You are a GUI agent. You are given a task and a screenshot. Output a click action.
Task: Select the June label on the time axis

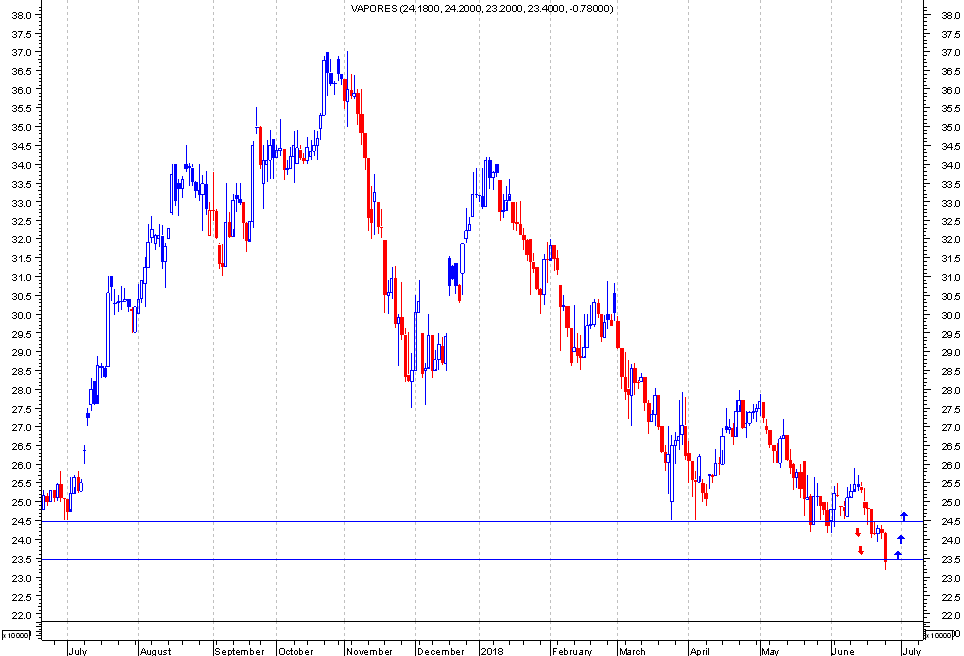pos(843,651)
